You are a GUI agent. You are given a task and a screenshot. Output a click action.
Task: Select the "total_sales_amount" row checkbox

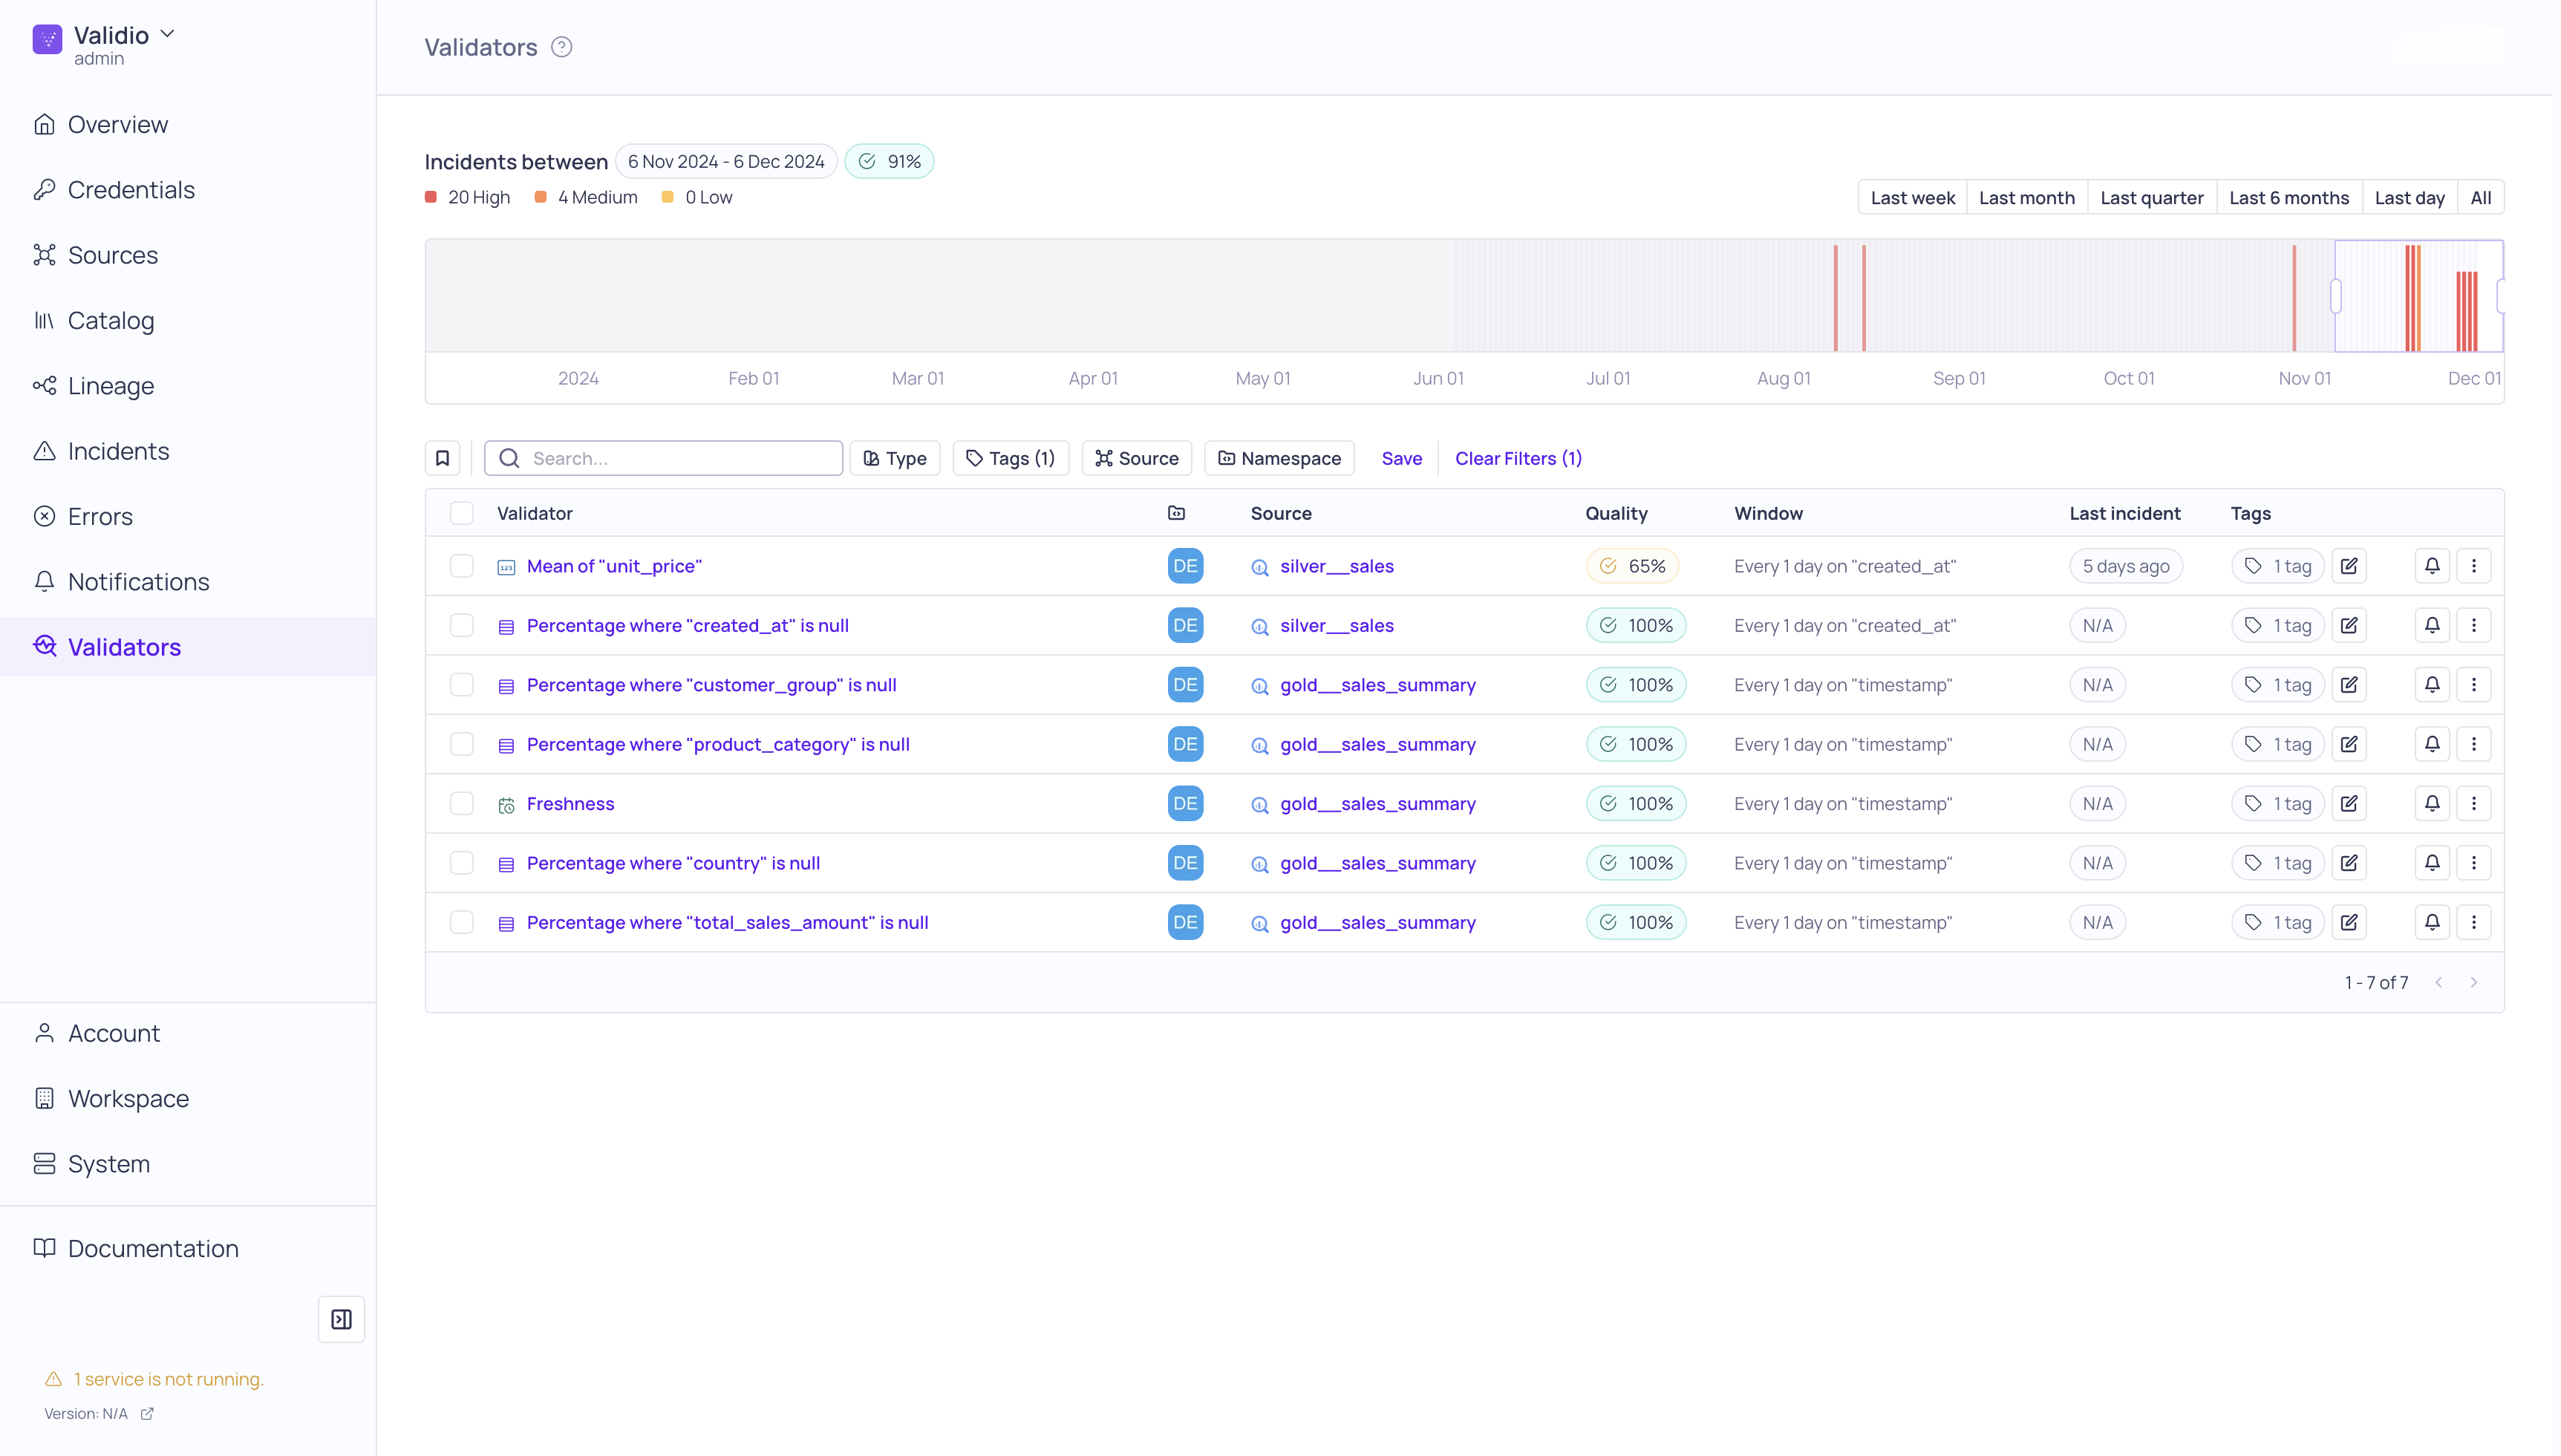(461, 922)
